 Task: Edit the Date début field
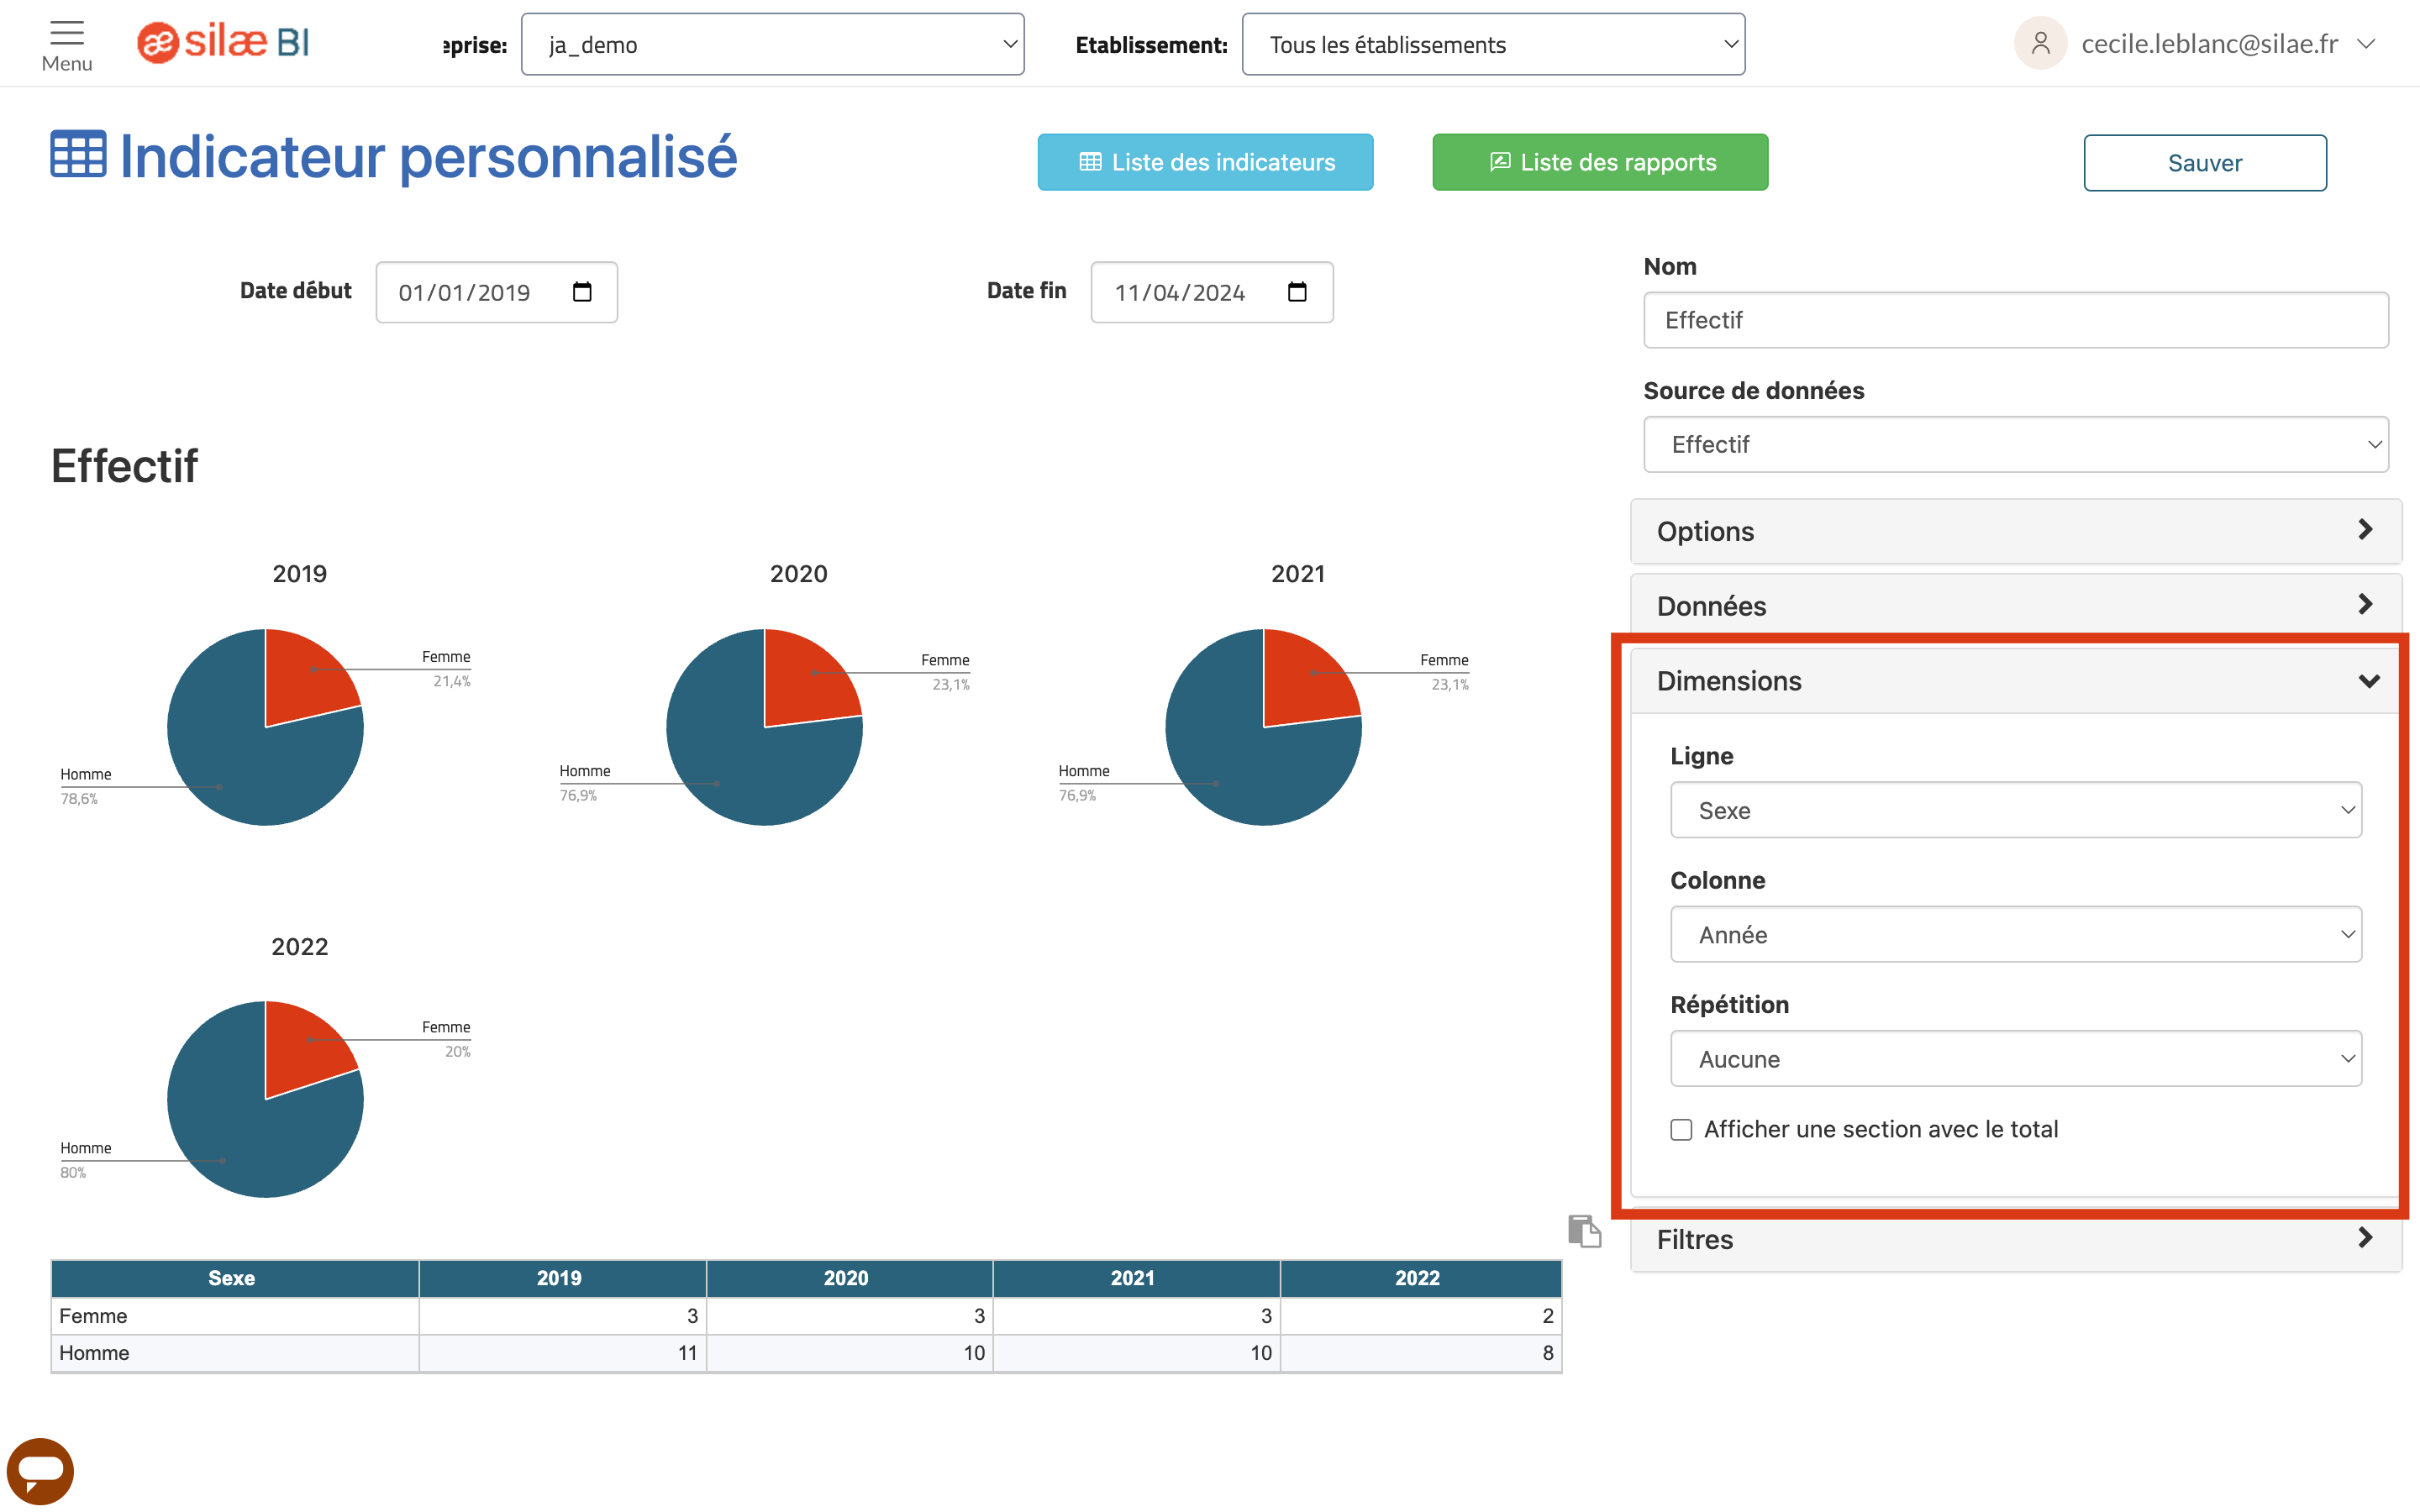pos(497,292)
